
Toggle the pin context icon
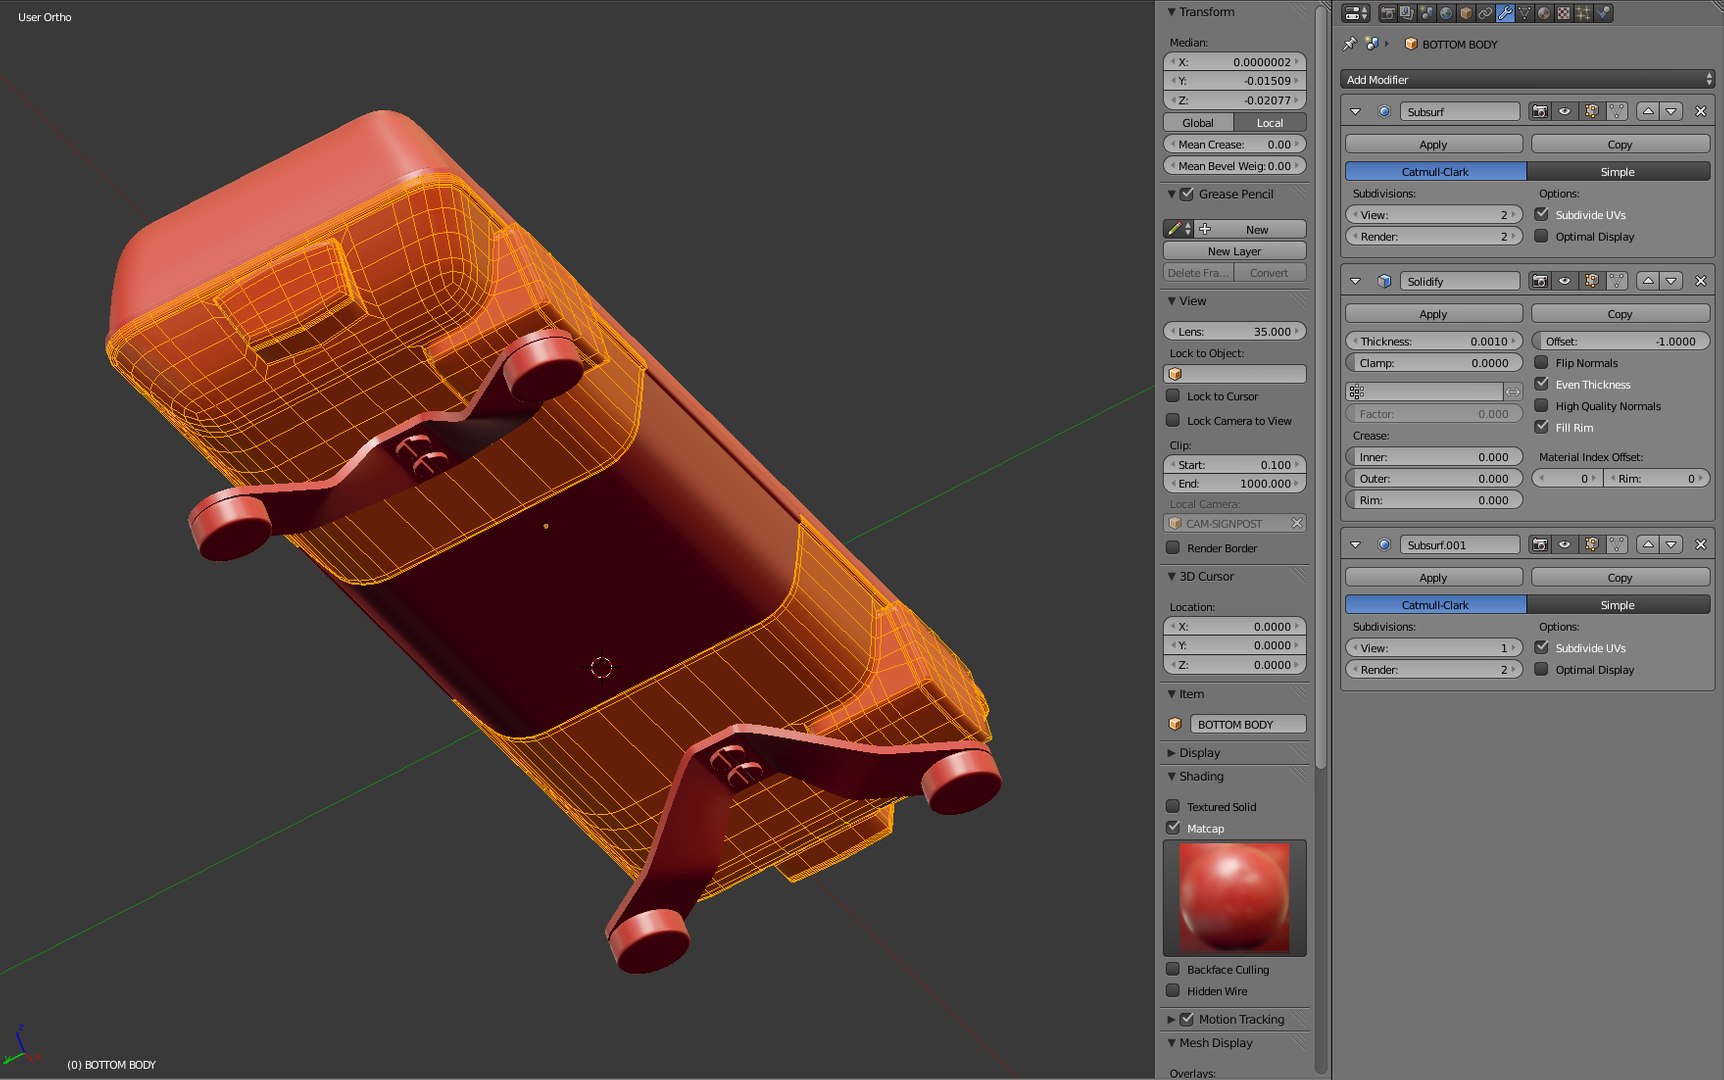[1349, 44]
